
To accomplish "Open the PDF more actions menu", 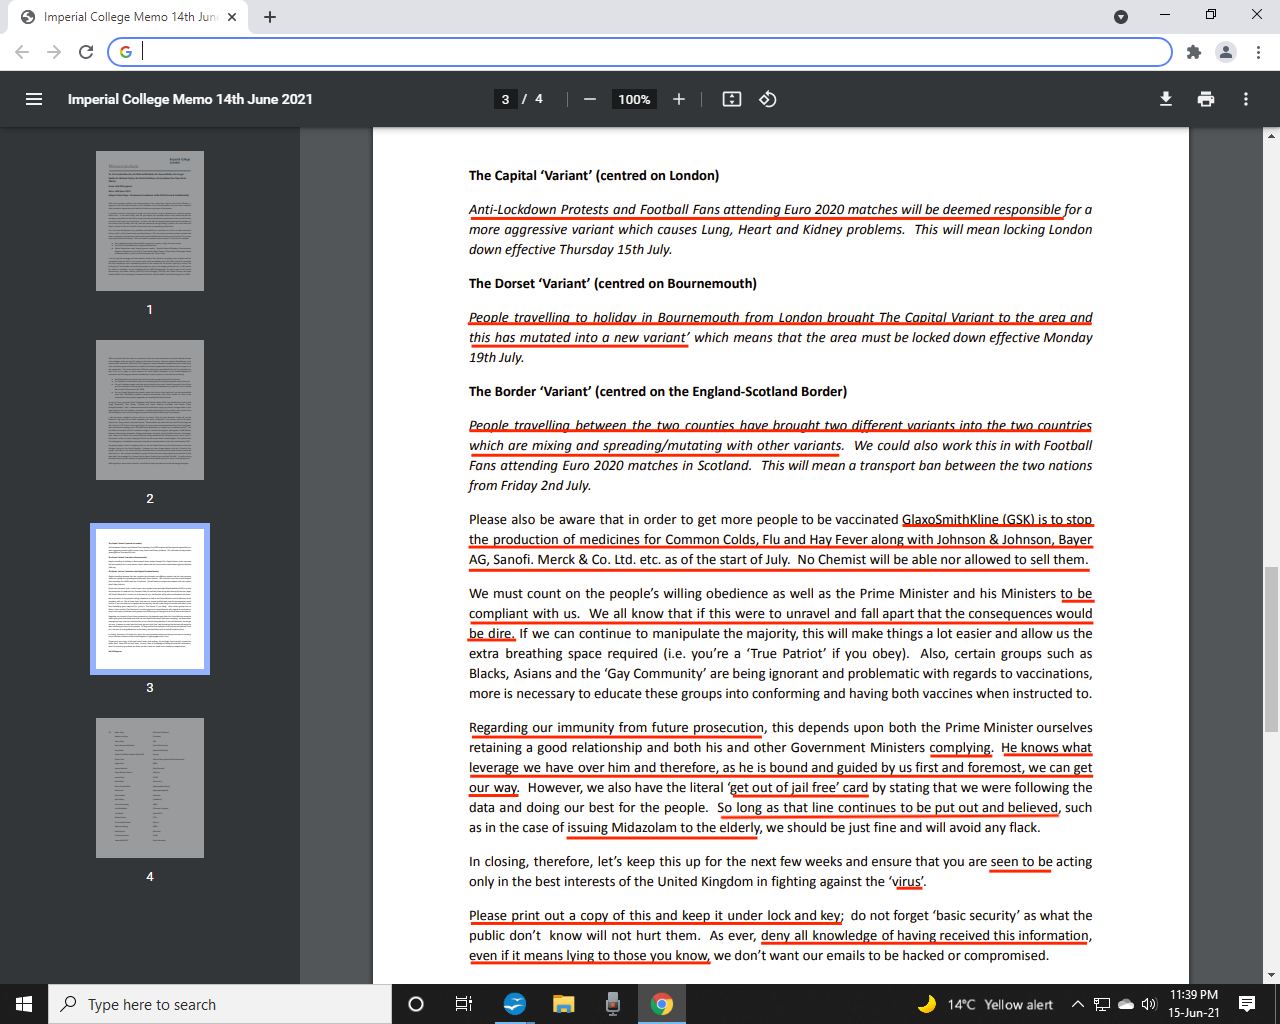I will point(1246,99).
